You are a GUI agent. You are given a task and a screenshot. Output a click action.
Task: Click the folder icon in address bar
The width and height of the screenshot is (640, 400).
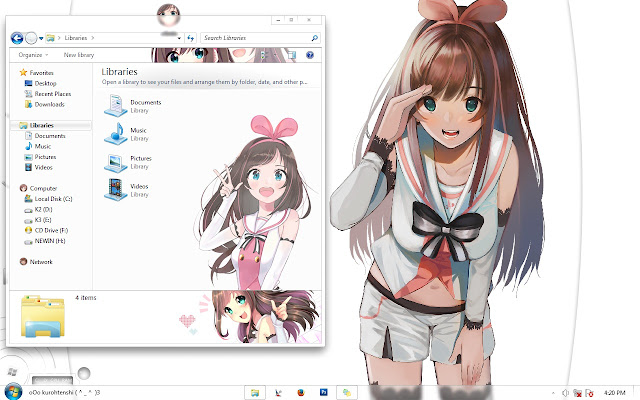50,38
